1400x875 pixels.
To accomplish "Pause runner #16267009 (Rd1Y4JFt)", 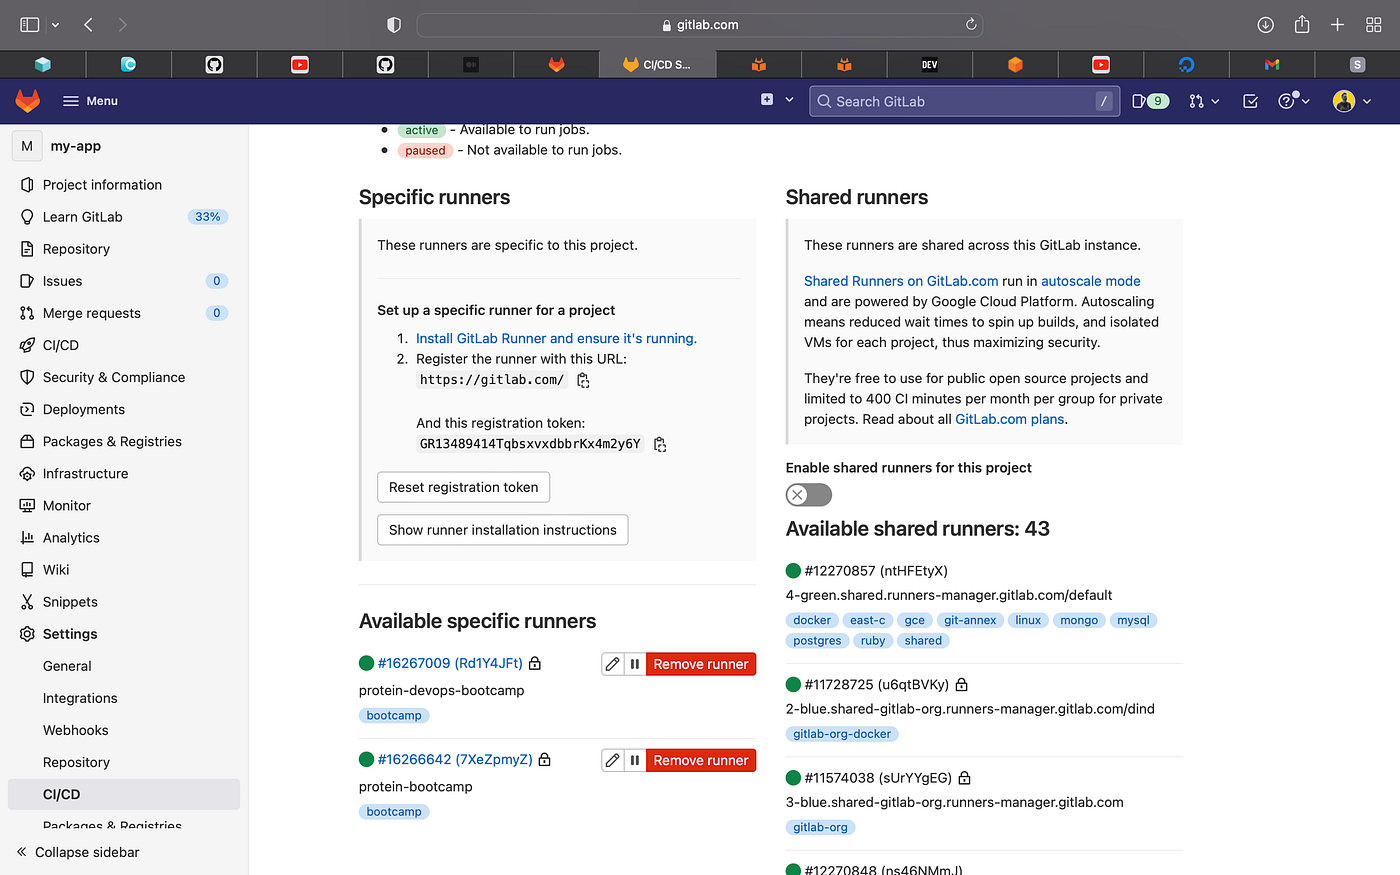I will (635, 663).
